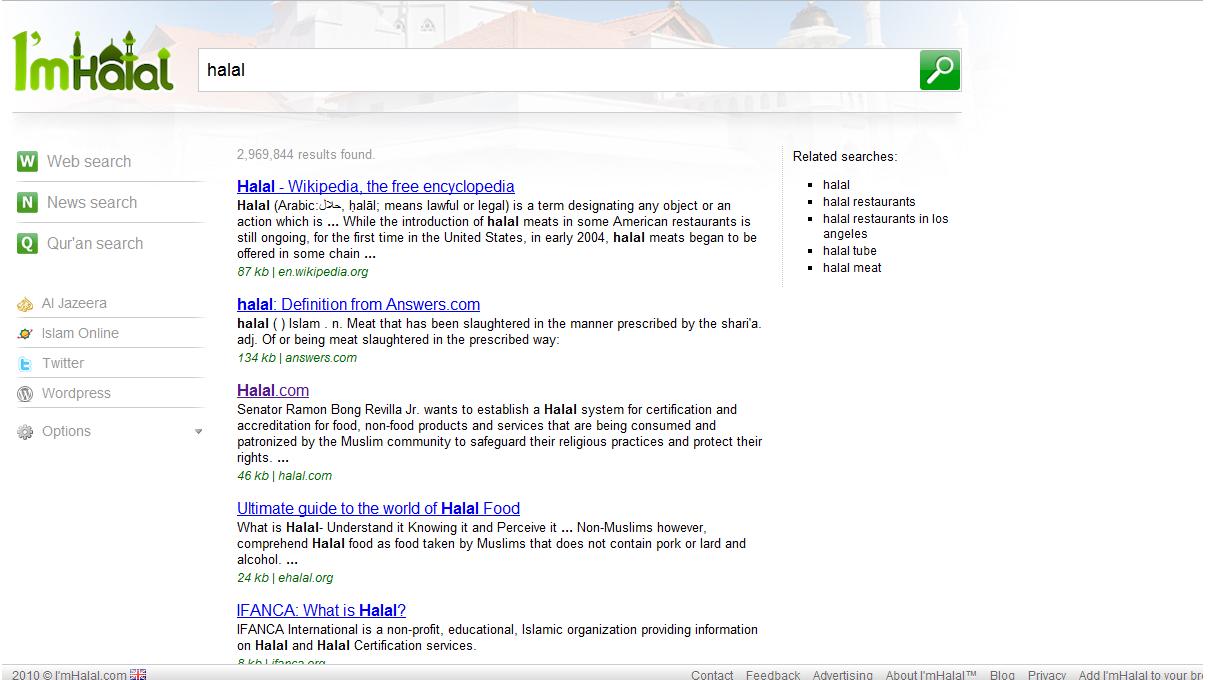This screenshot has height=680, width=1218.
Task: Click related search halal restaurants
Action: click(869, 201)
